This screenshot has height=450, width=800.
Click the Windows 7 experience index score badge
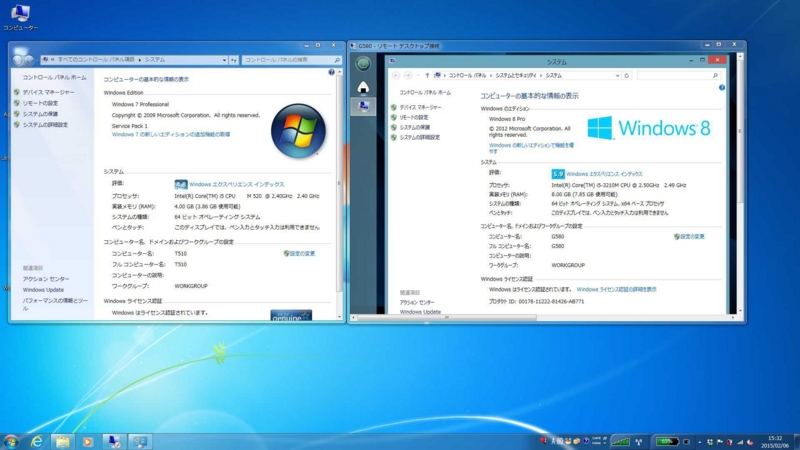click(181, 184)
